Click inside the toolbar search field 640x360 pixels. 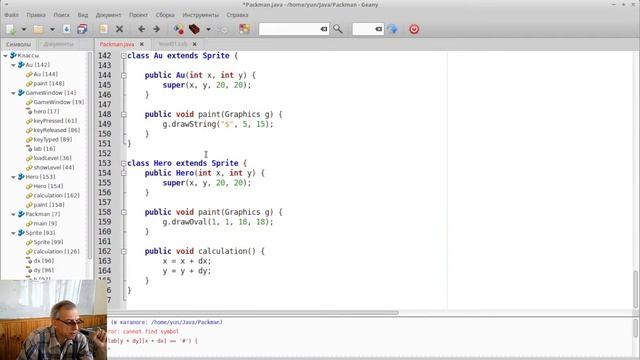click(x=289, y=29)
